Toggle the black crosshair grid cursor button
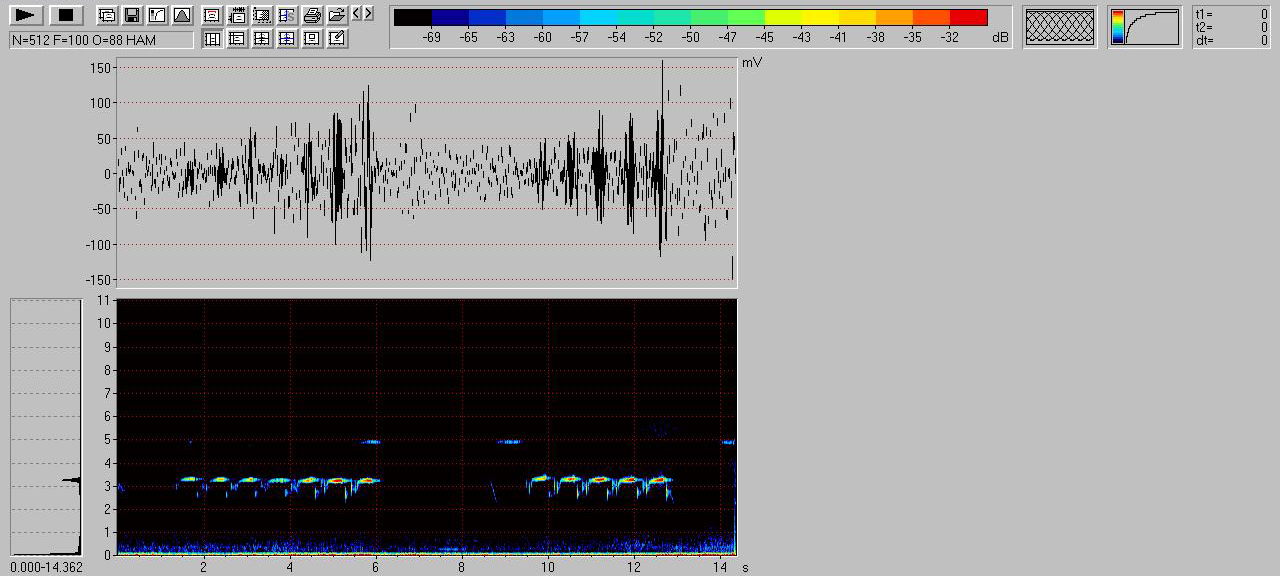 point(262,38)
